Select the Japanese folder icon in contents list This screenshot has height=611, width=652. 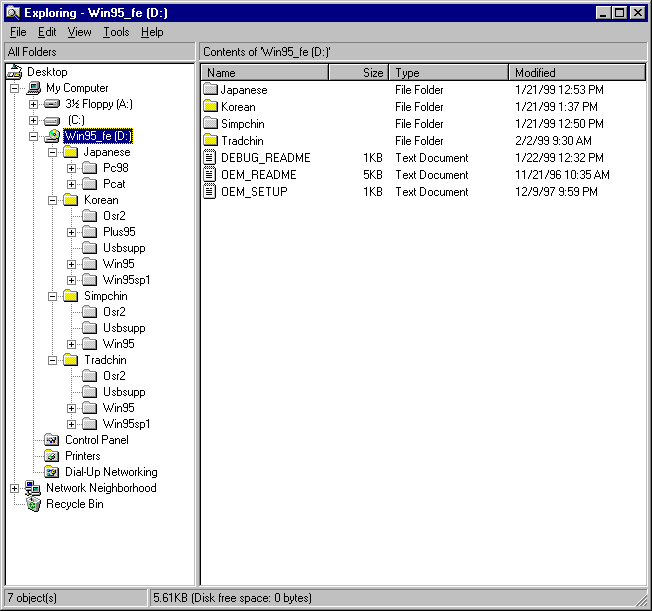click(210, 89)
